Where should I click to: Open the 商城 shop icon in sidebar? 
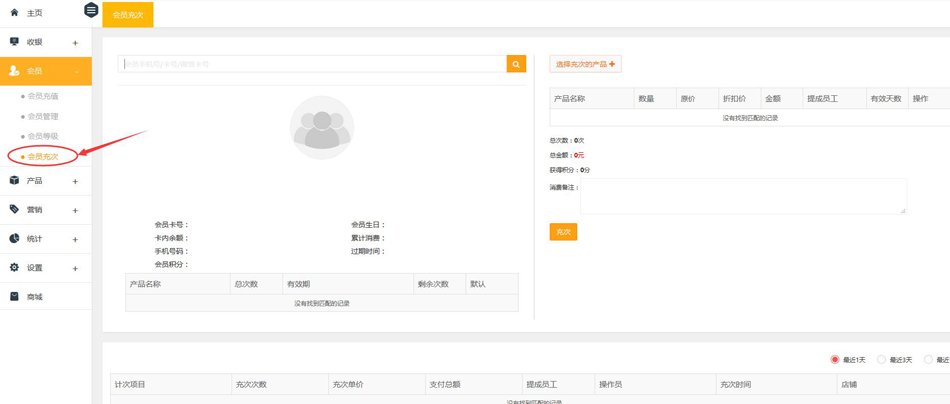click(x=14, y=297)
